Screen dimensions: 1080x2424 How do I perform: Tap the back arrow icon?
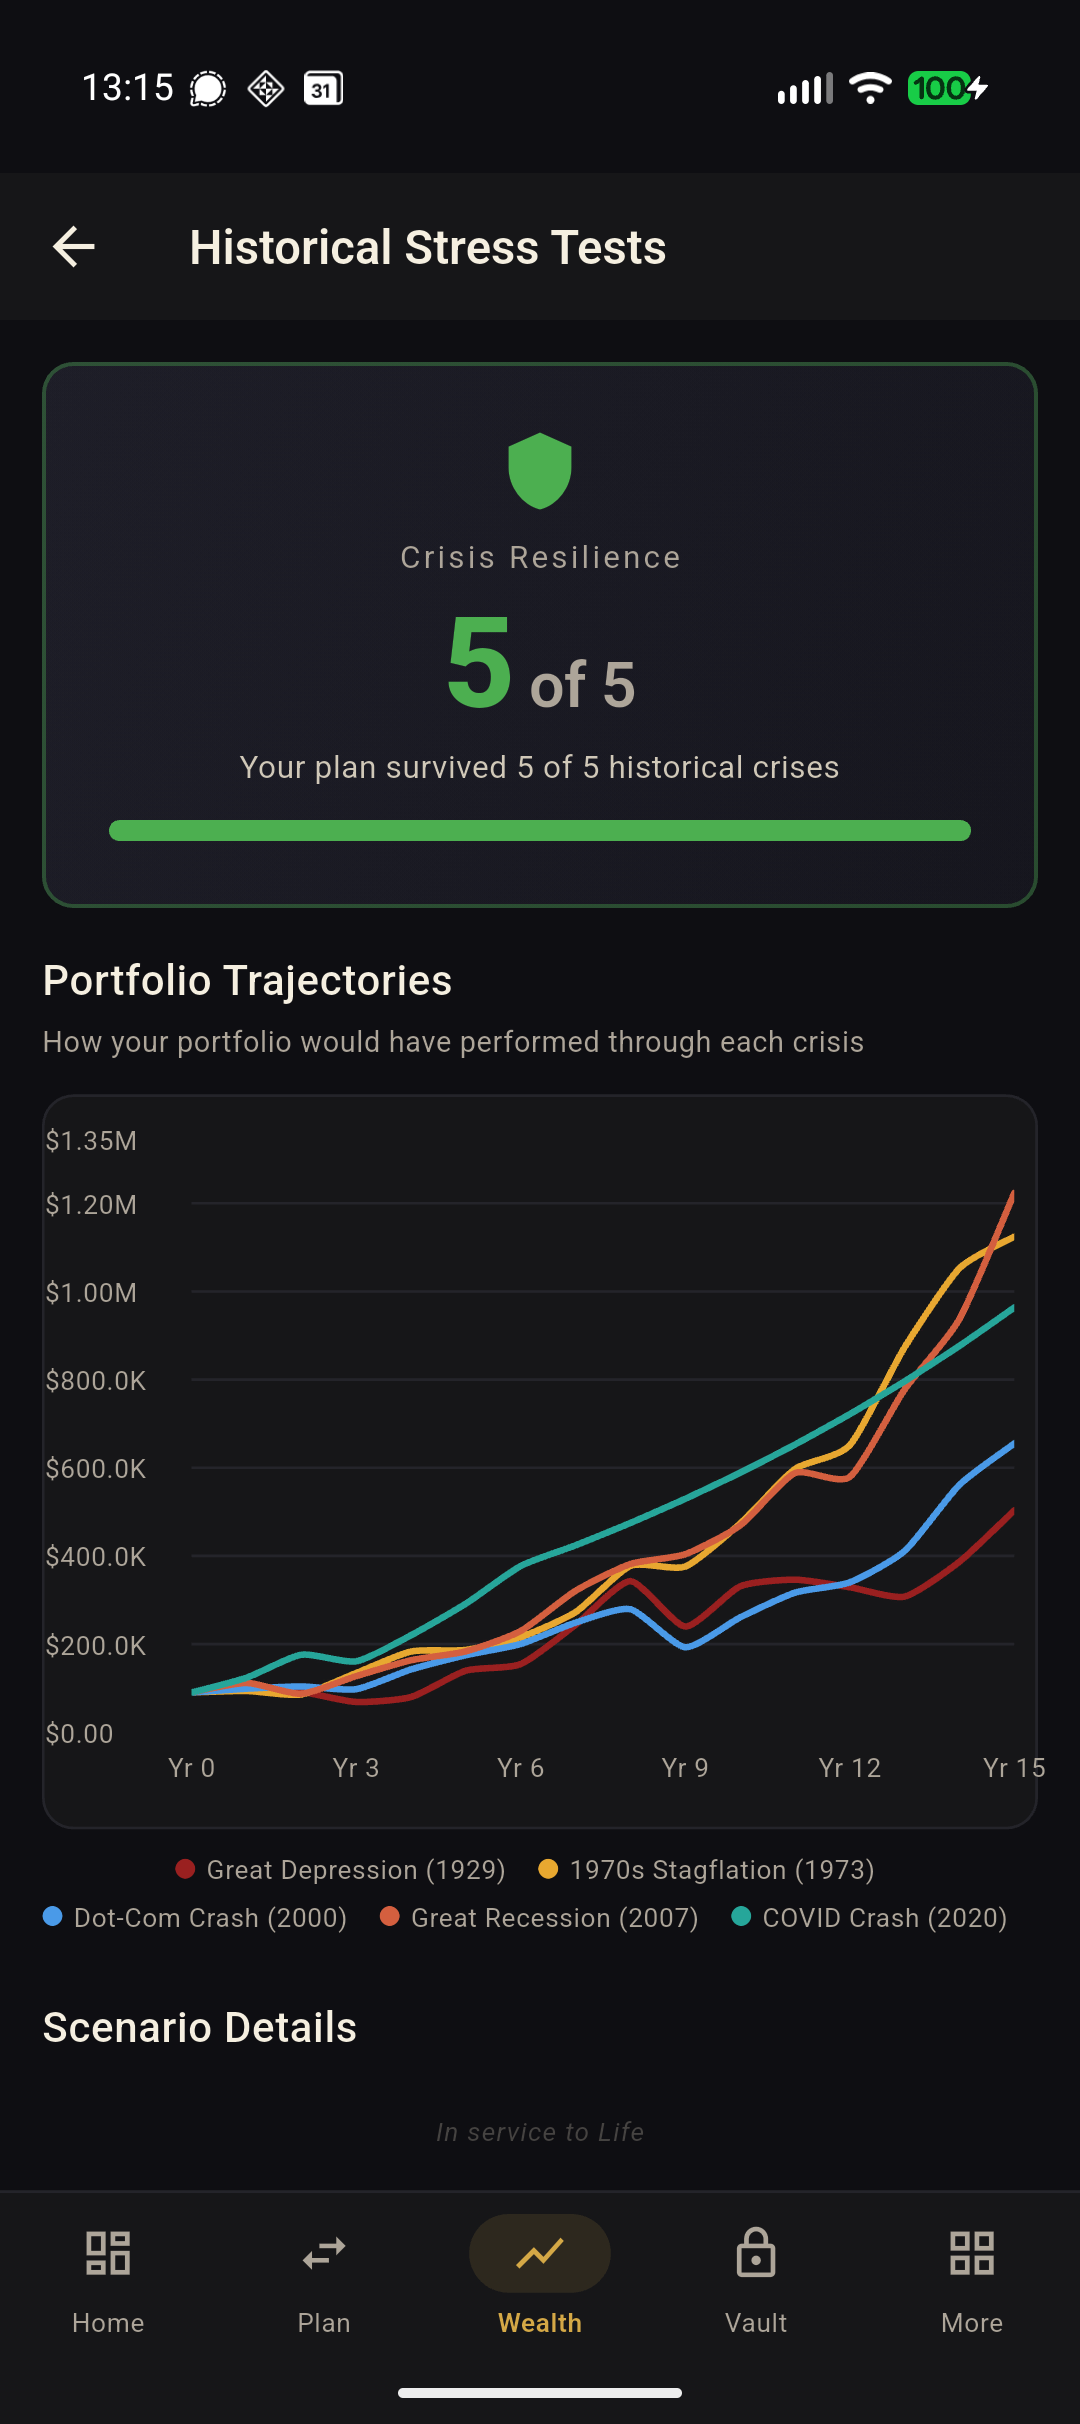(x=74, y=247)
